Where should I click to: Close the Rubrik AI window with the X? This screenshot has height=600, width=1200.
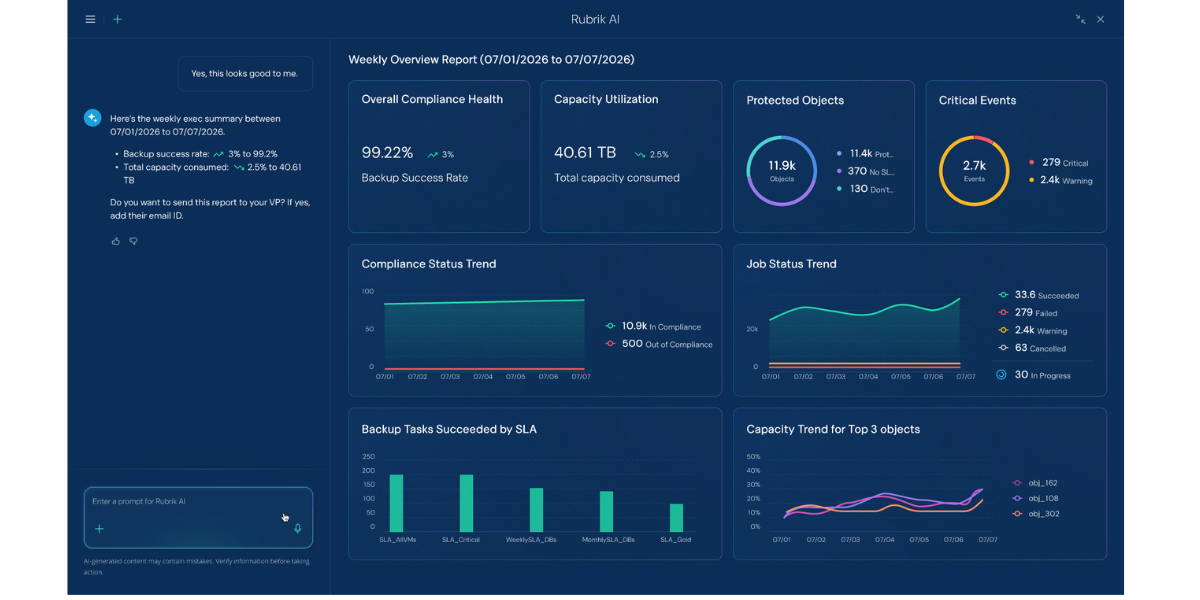point(1100,19)
